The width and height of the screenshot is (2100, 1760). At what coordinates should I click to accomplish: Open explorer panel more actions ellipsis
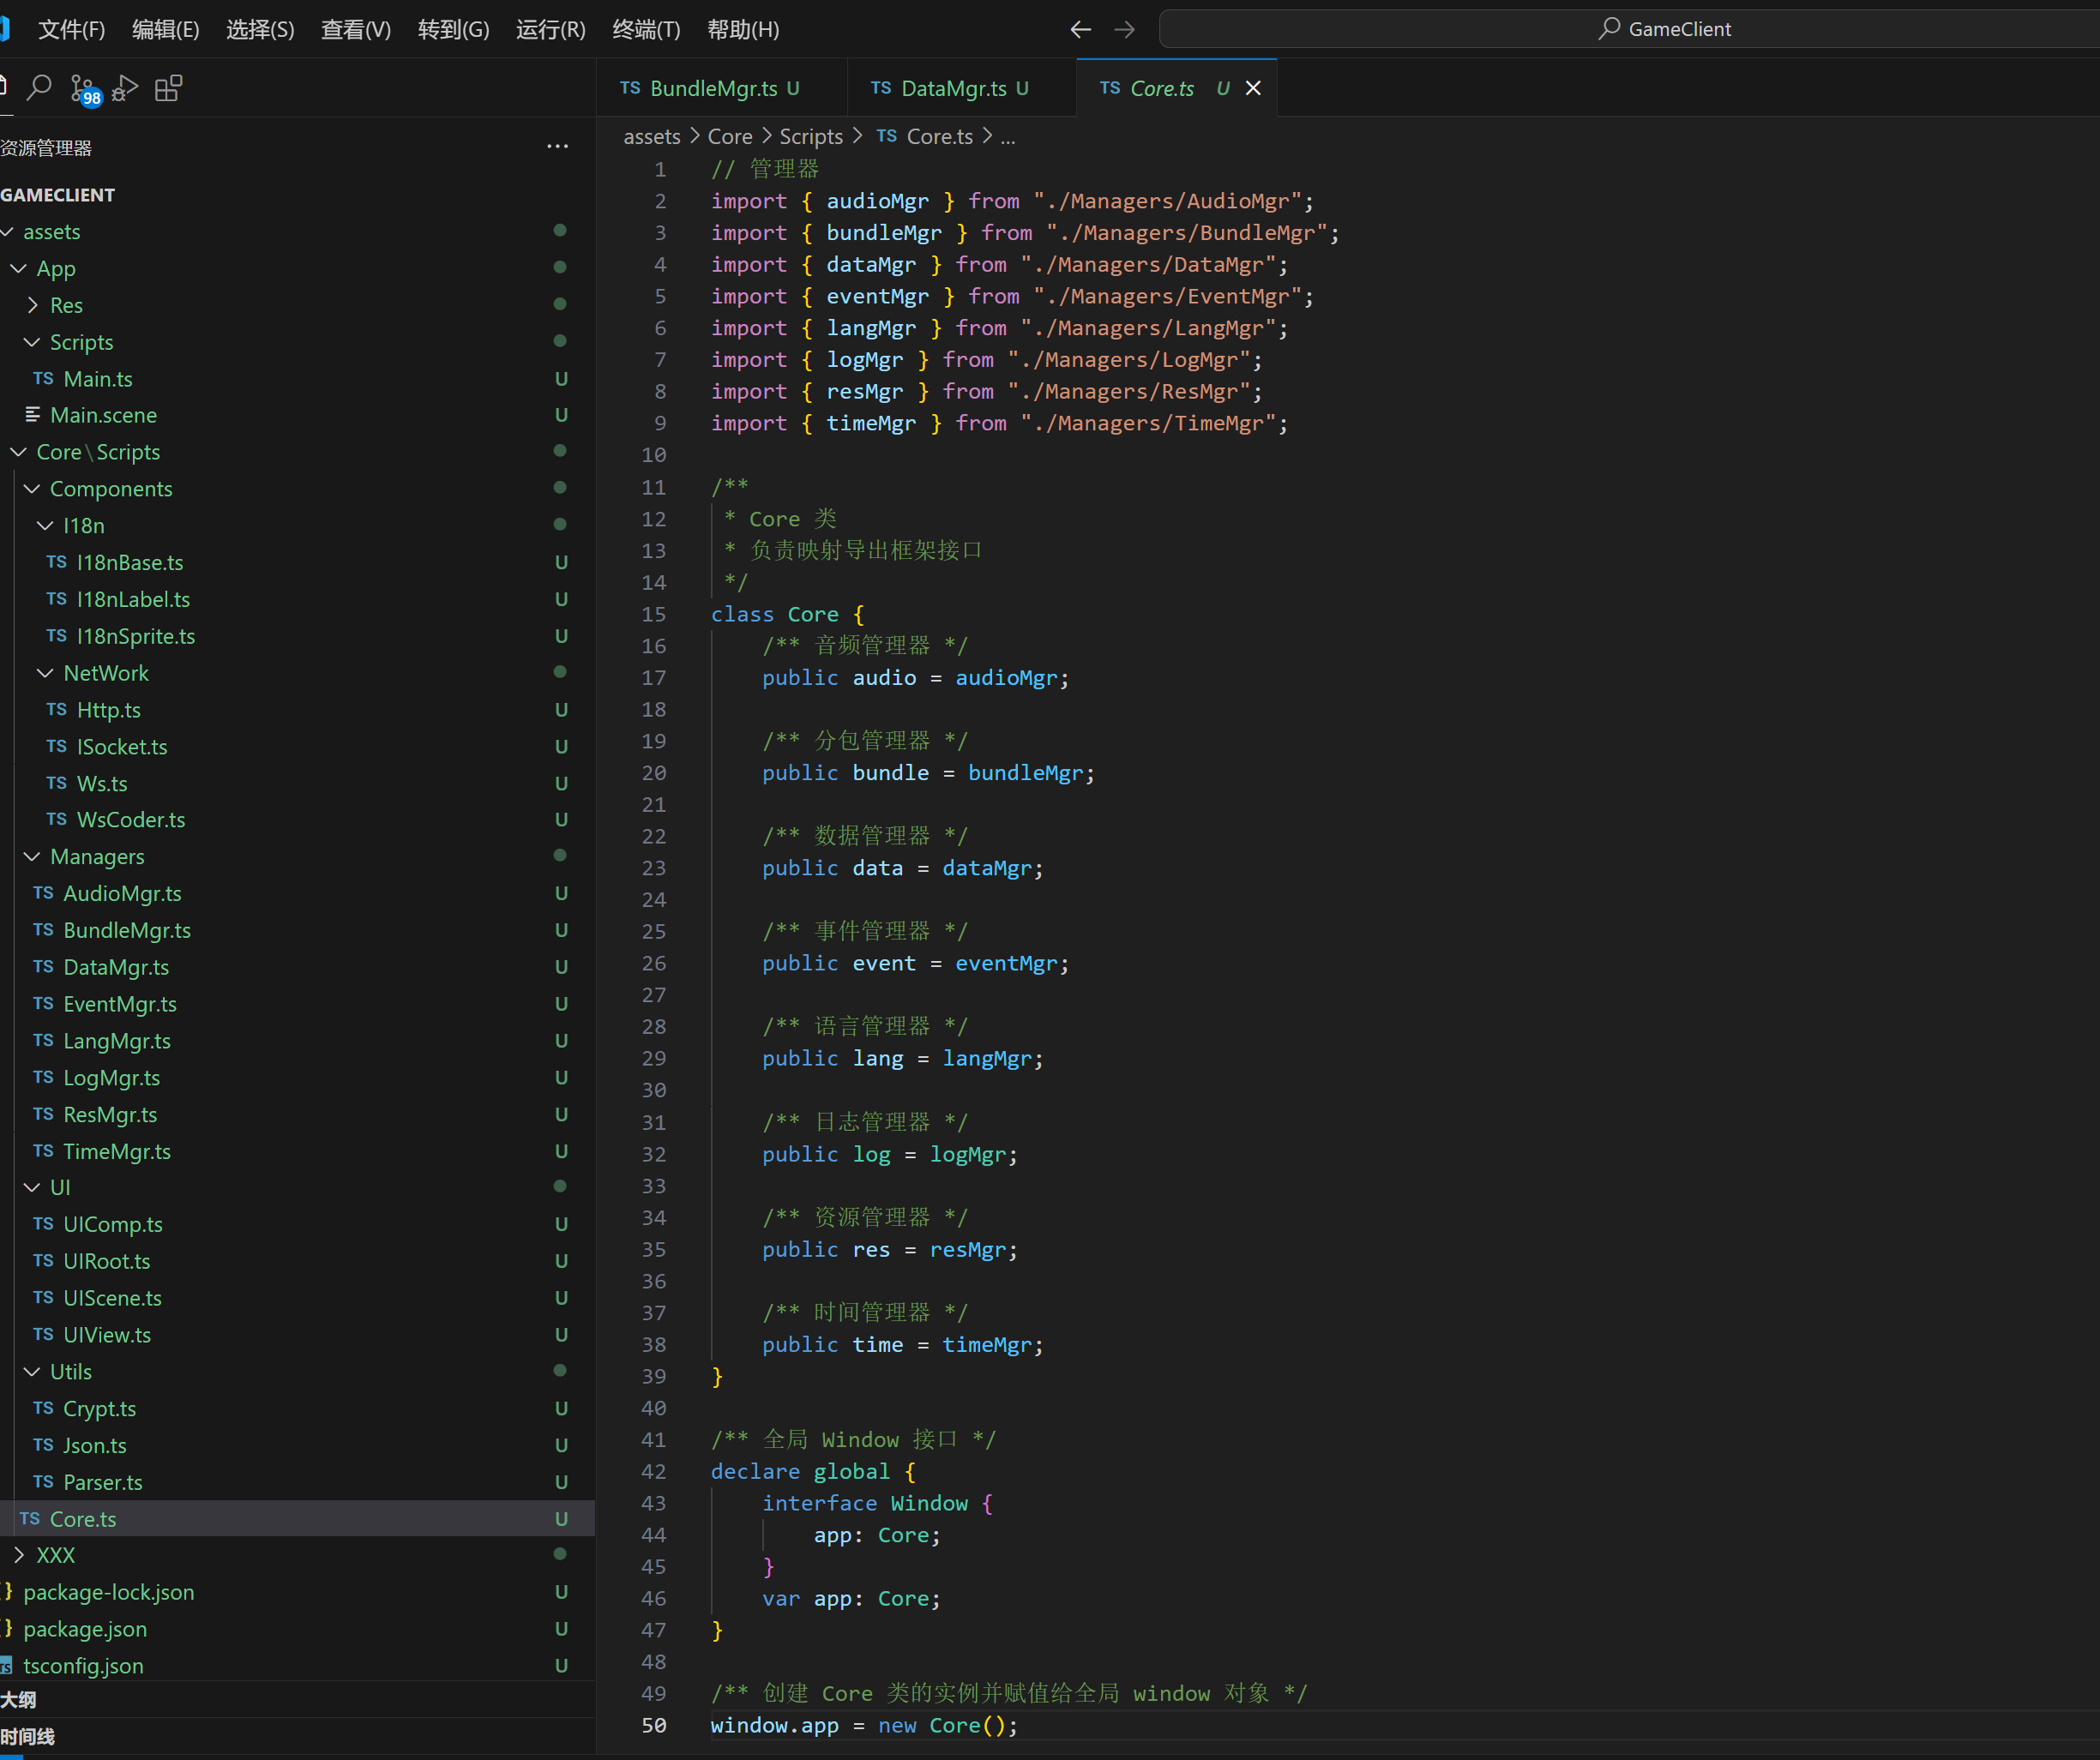click(557, 147)
